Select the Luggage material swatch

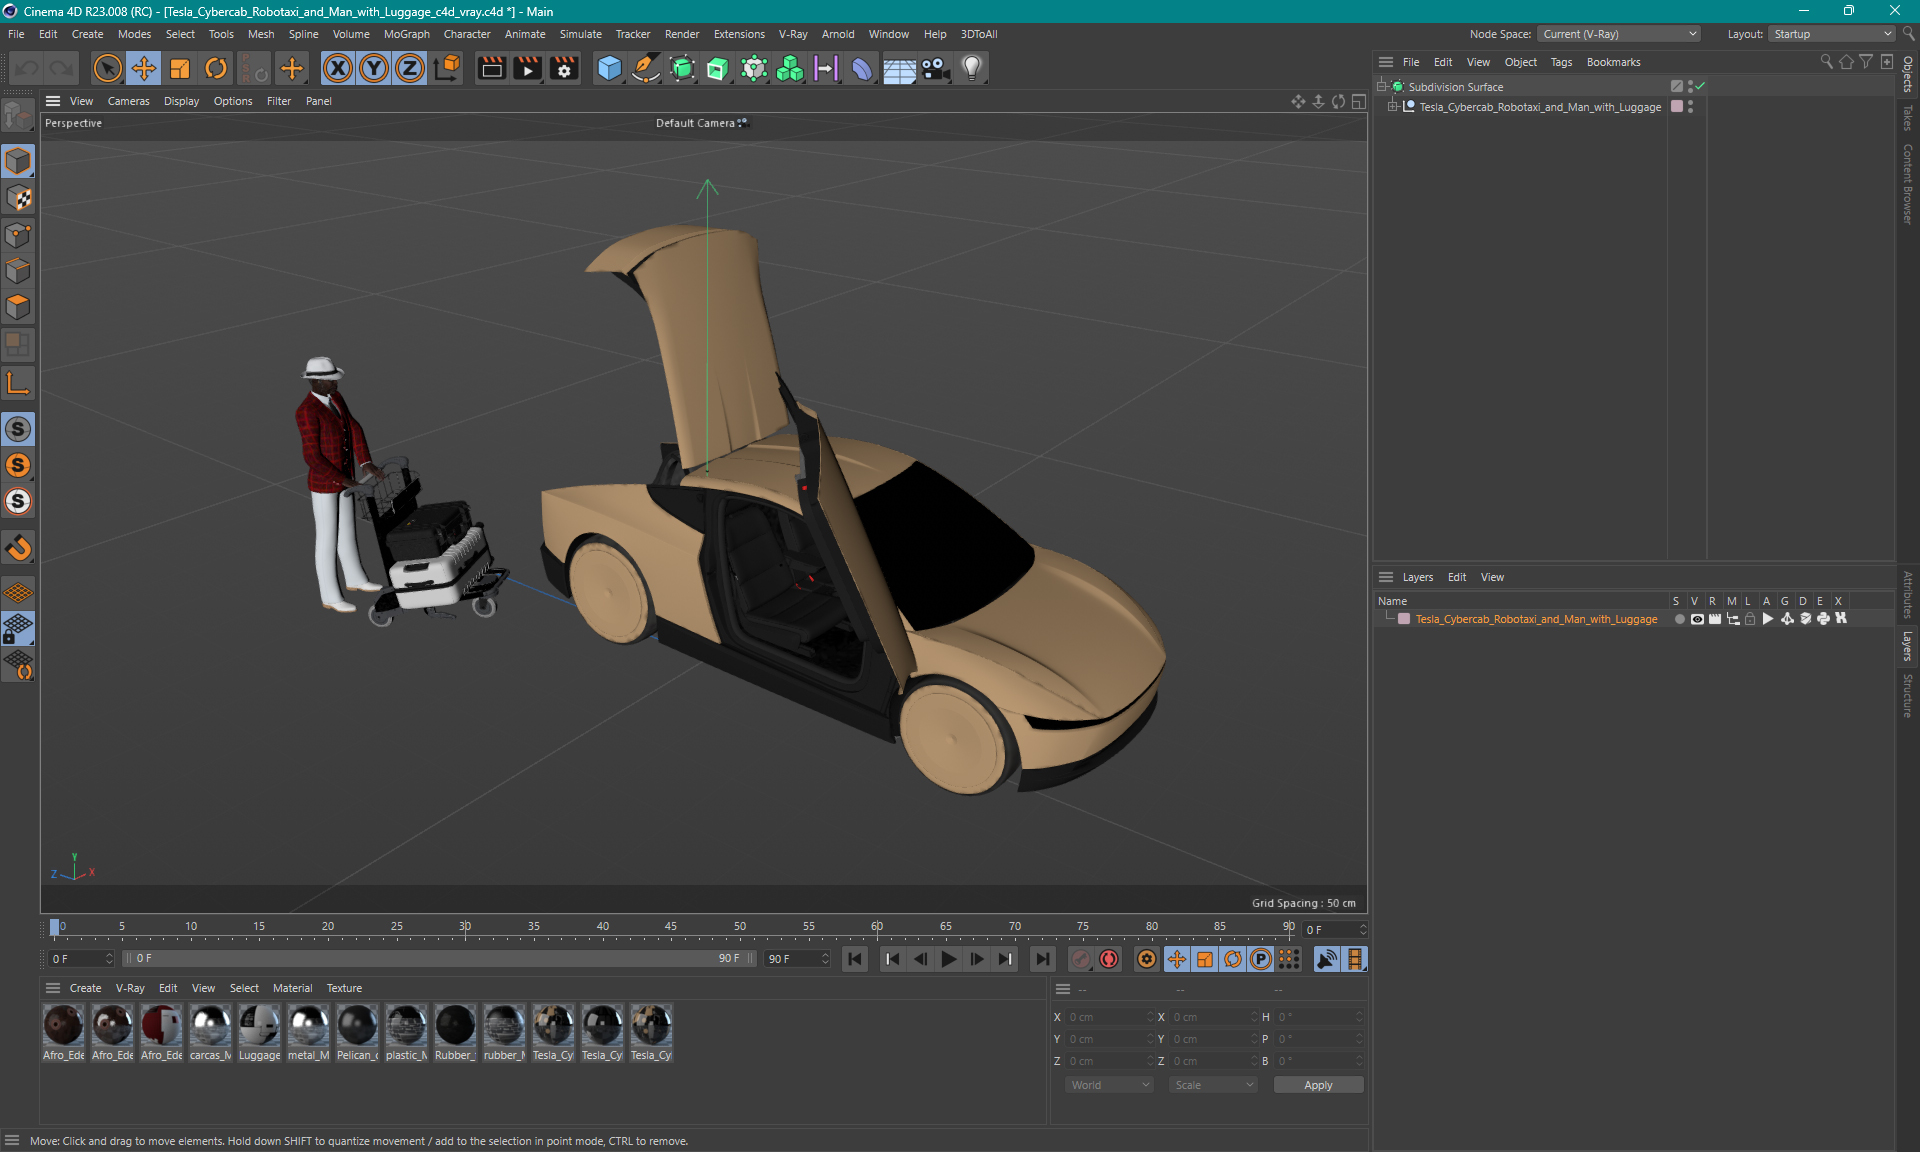point(259,1033)
